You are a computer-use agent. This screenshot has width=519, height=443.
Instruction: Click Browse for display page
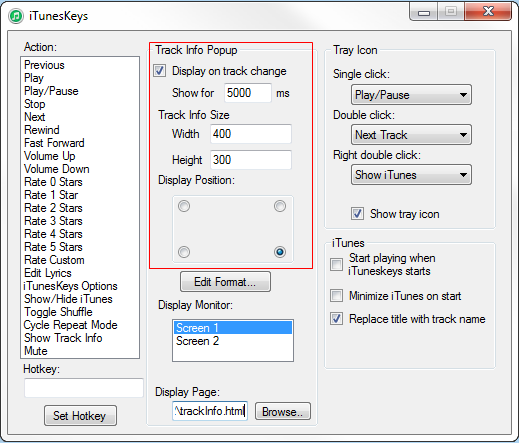[283, 411]
